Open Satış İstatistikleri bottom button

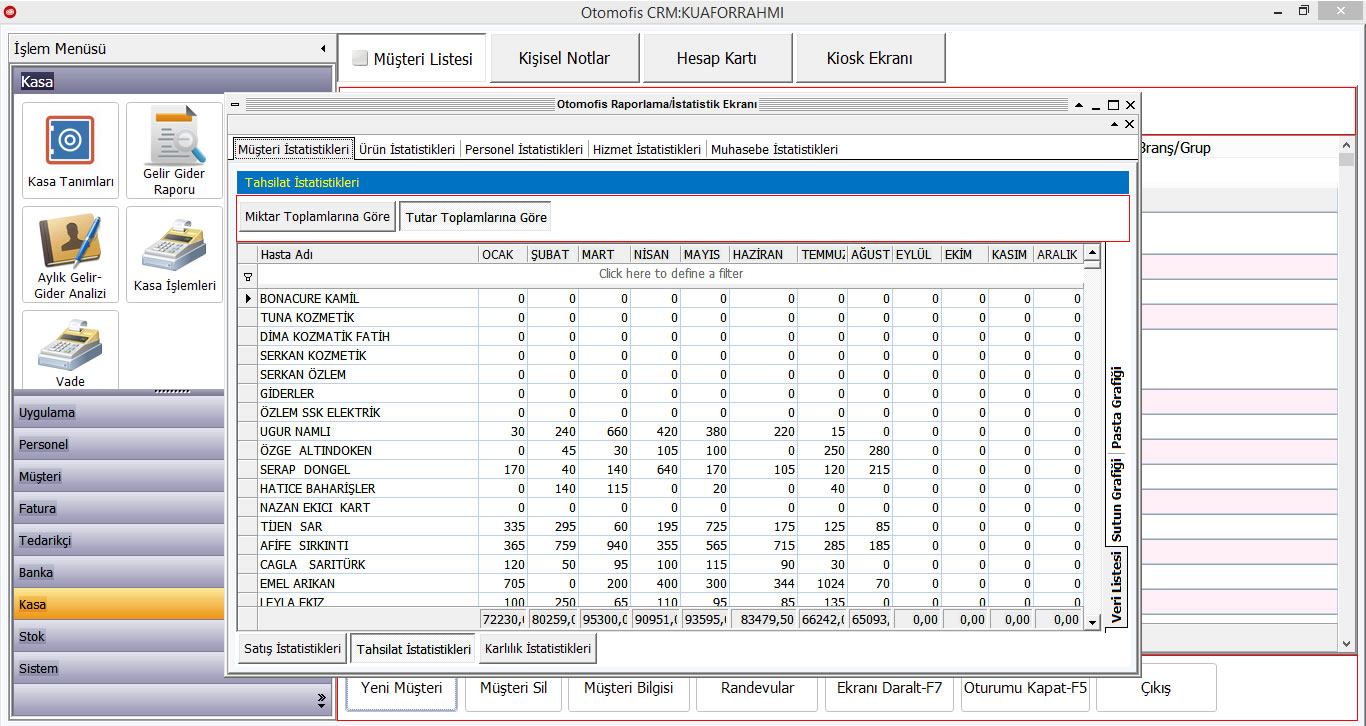[x=293, y=649]
